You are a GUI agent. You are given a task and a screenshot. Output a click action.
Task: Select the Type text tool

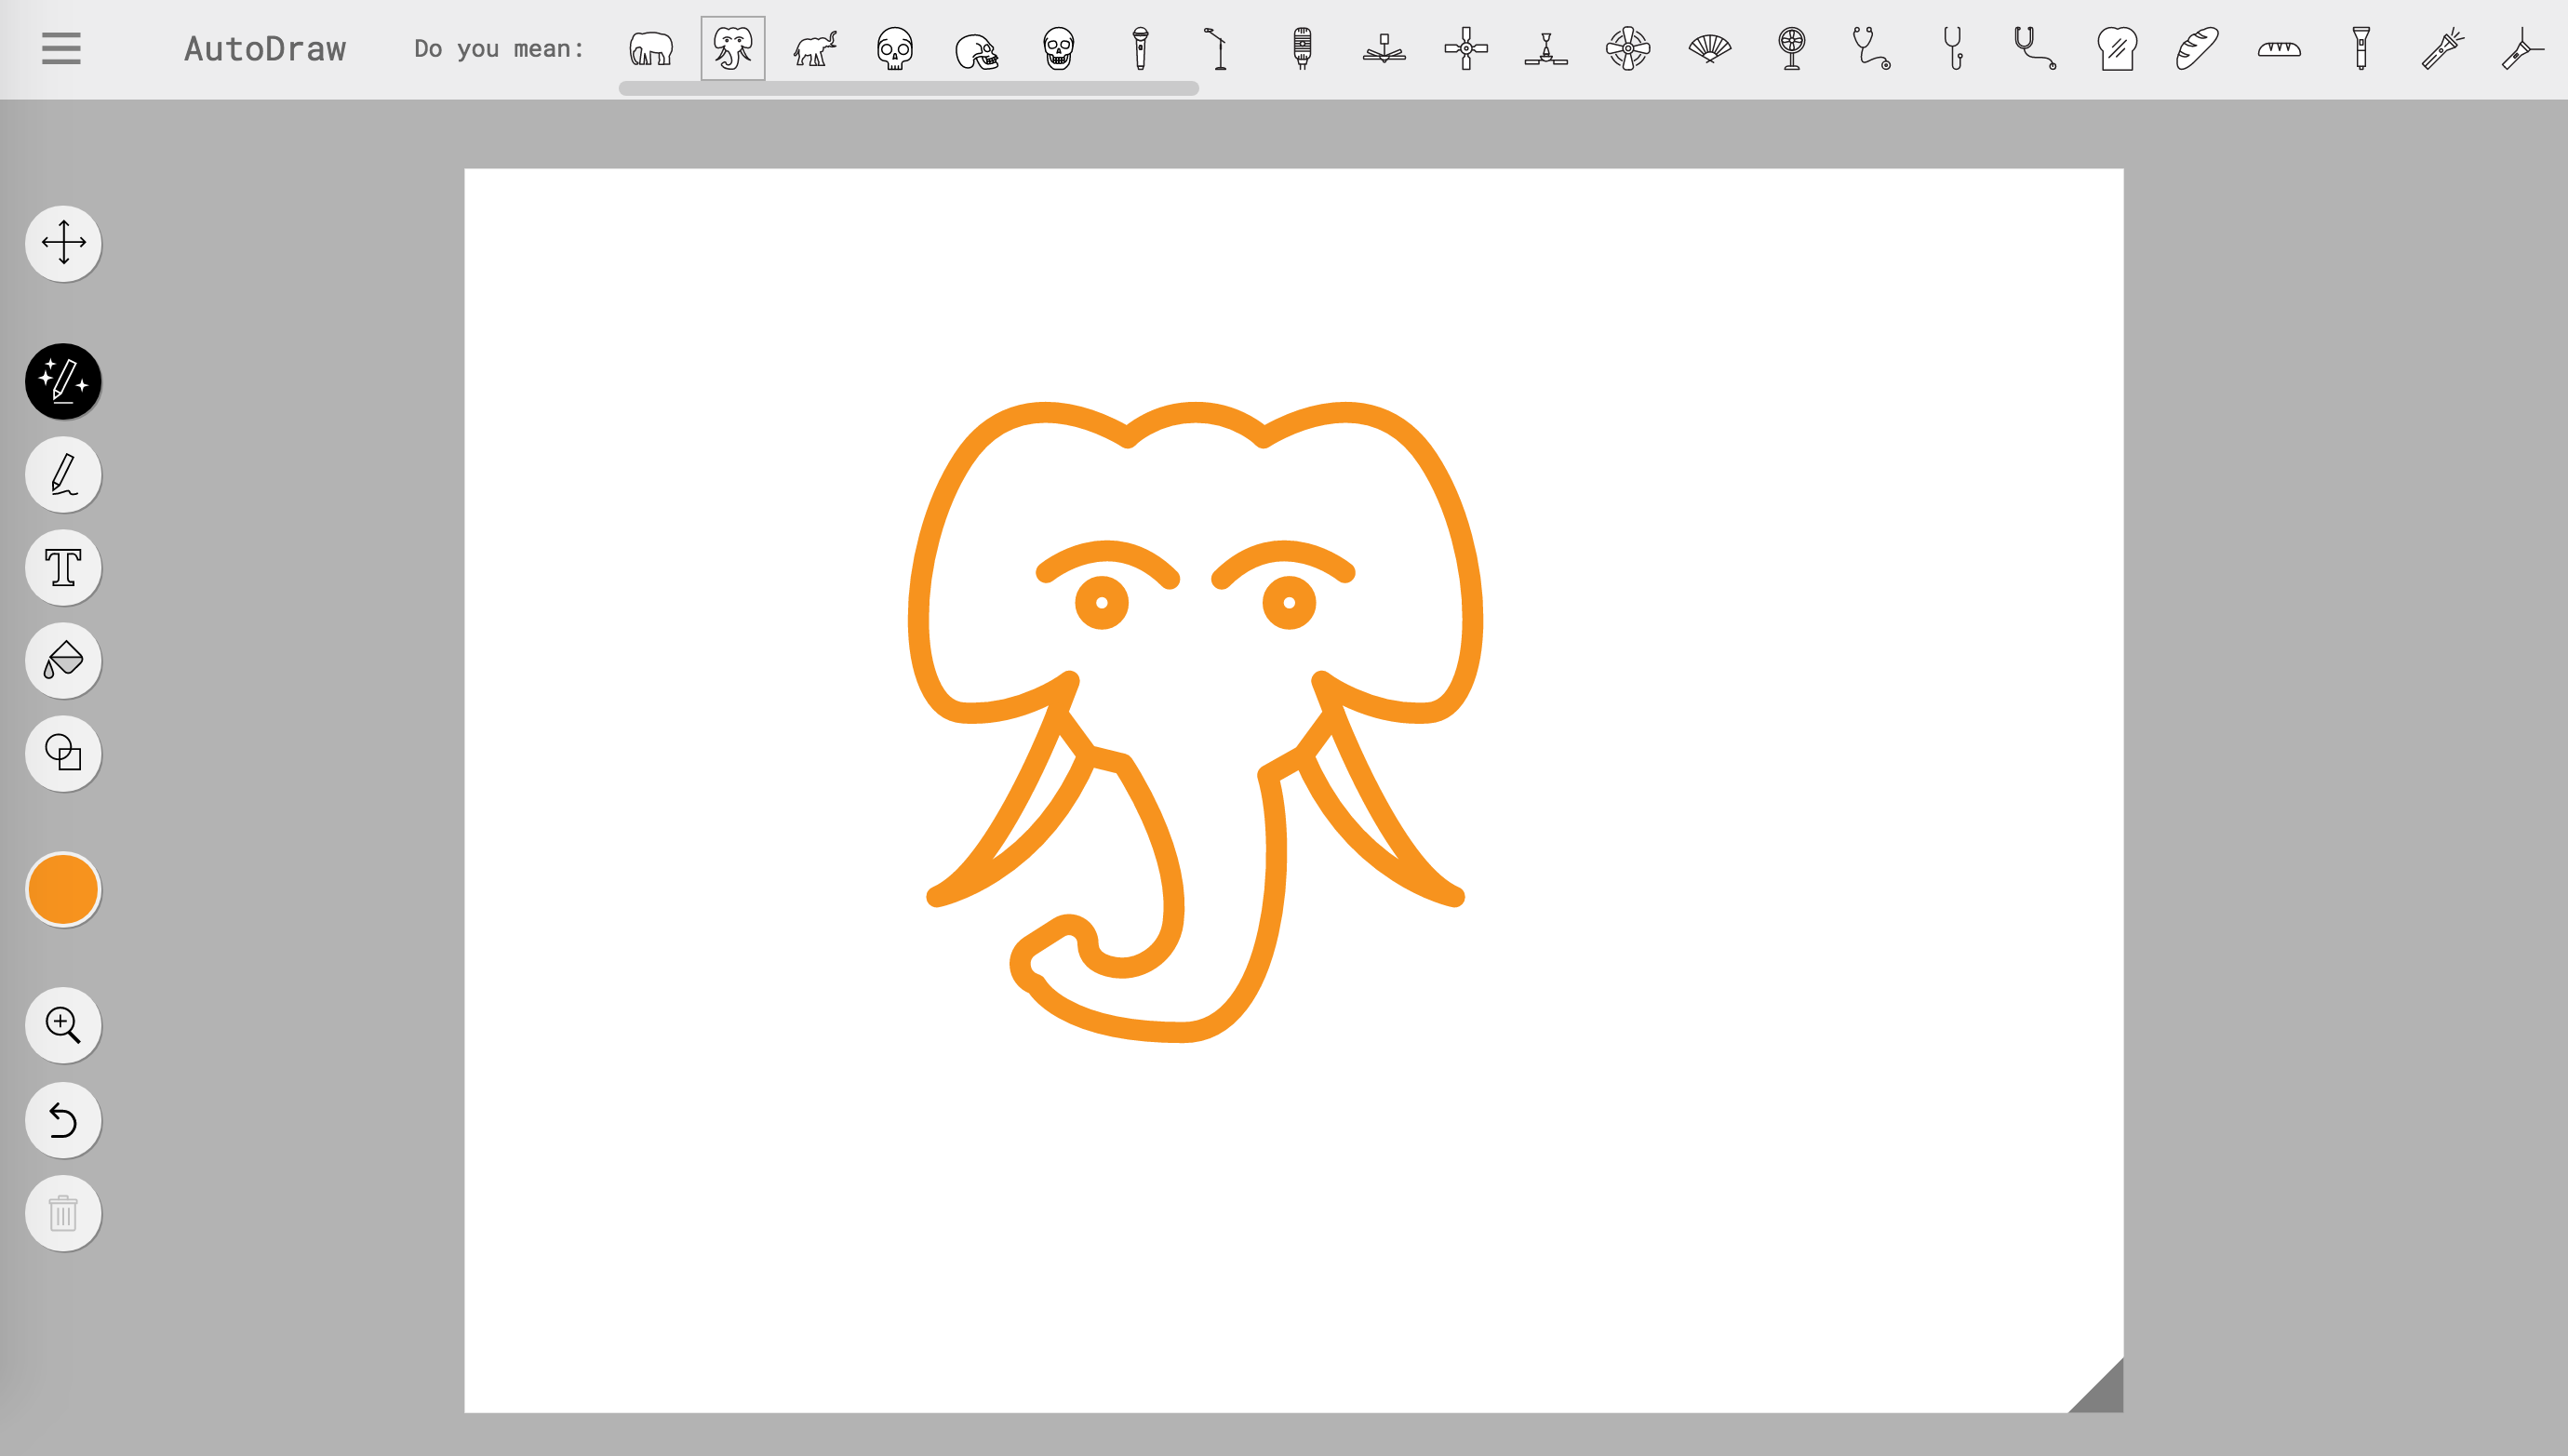coord(63,567)
